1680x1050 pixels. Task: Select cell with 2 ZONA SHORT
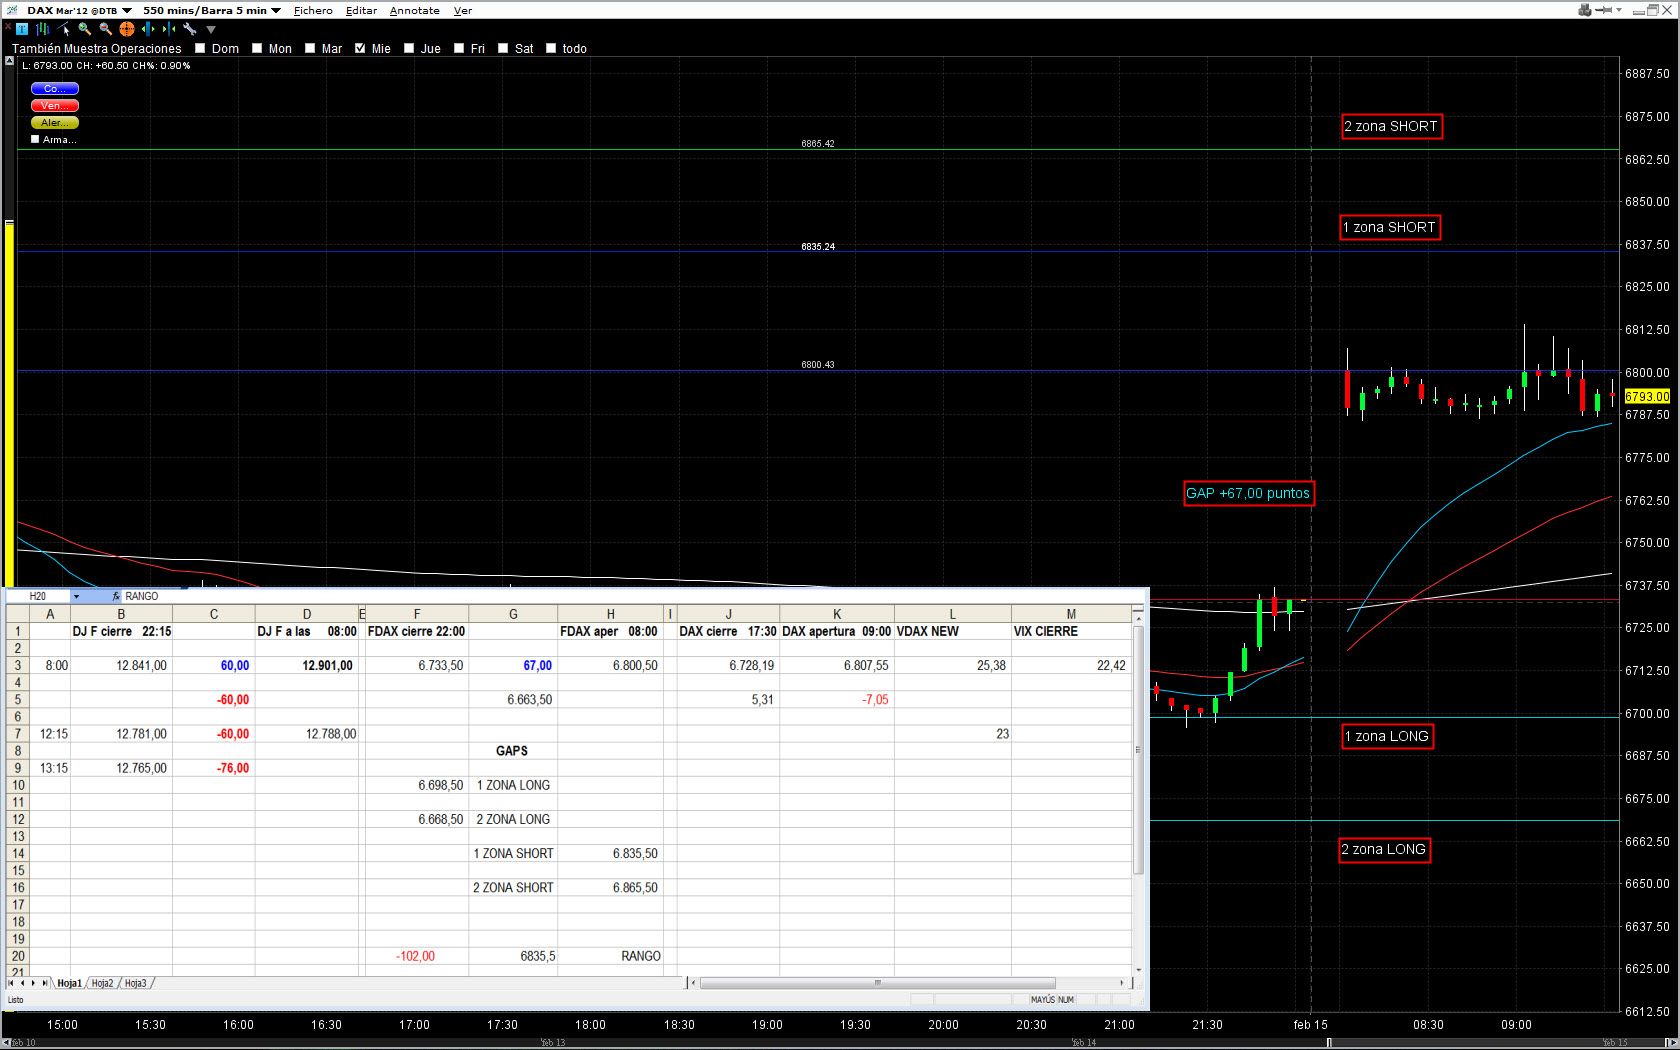[513, 887]
